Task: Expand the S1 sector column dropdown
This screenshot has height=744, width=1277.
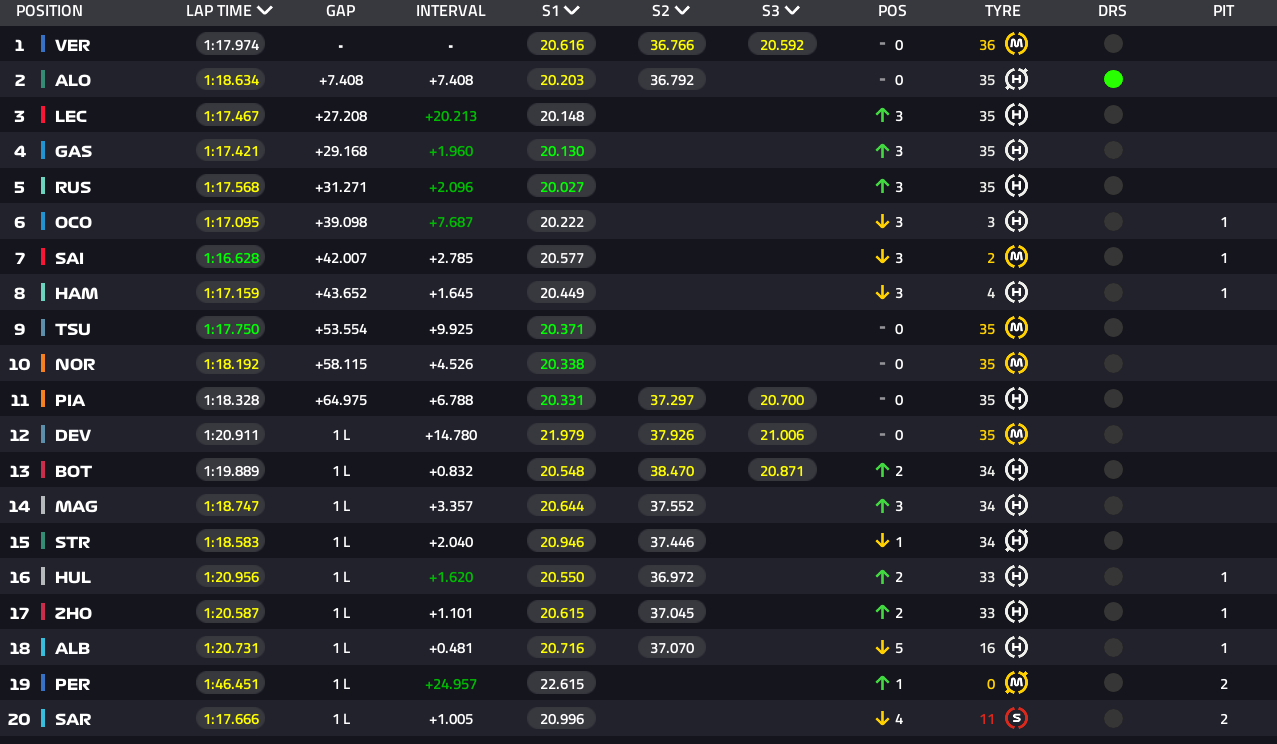Action: [572, 12]
